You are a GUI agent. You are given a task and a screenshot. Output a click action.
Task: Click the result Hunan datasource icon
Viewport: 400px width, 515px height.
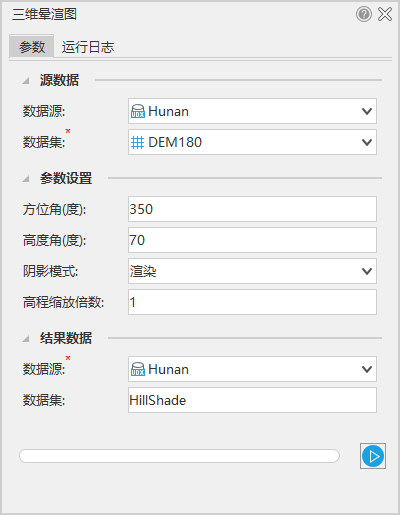click(x=138, y=369)
